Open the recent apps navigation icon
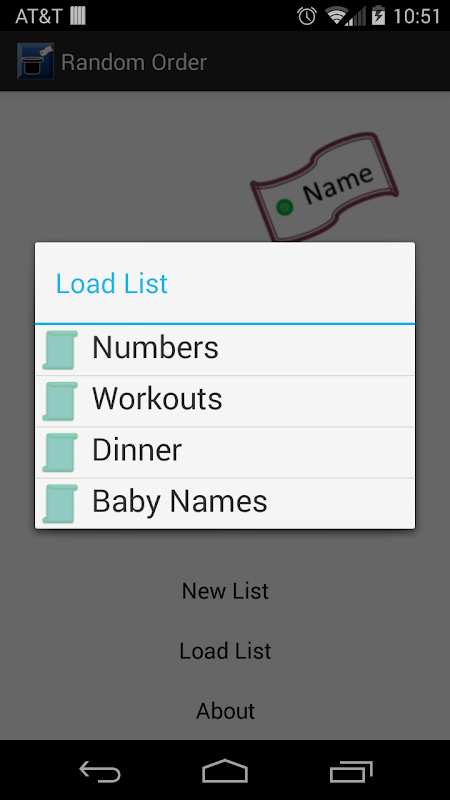 pos(351,771)
